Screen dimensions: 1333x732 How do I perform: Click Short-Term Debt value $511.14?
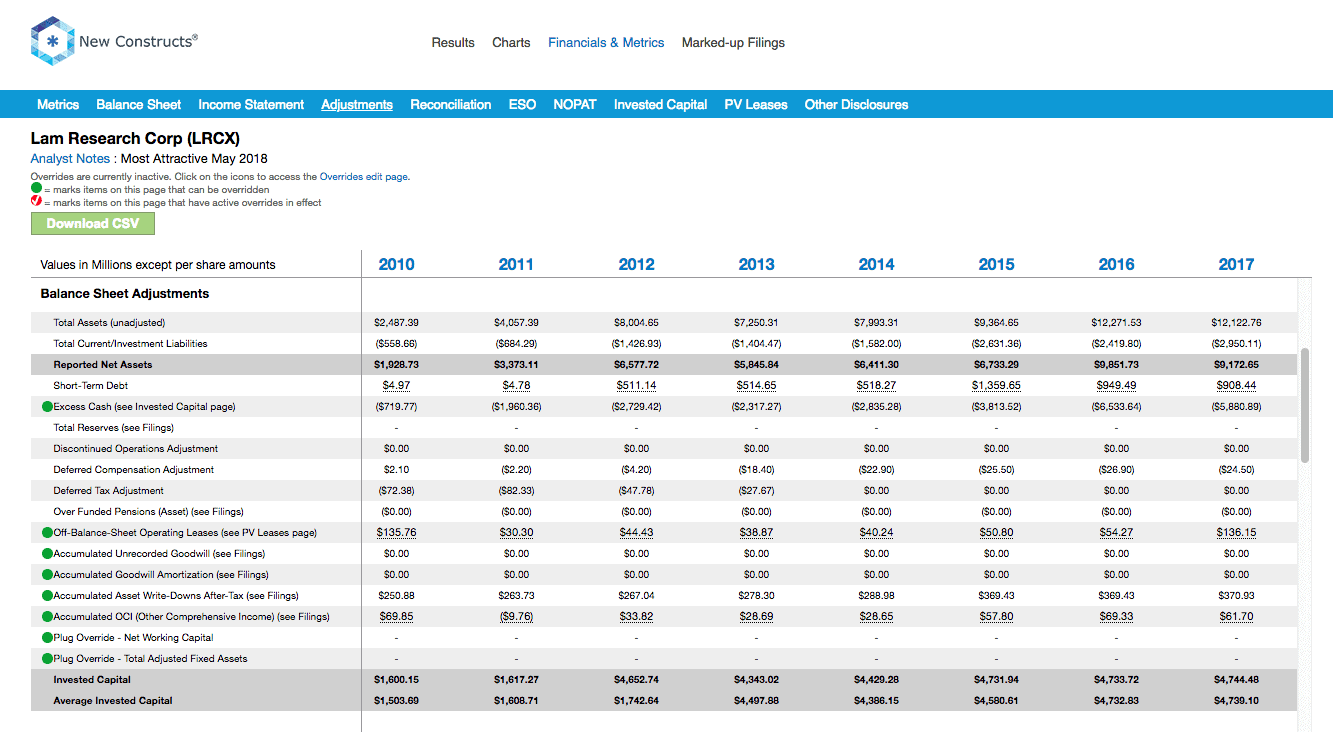(x=636, y=386)
